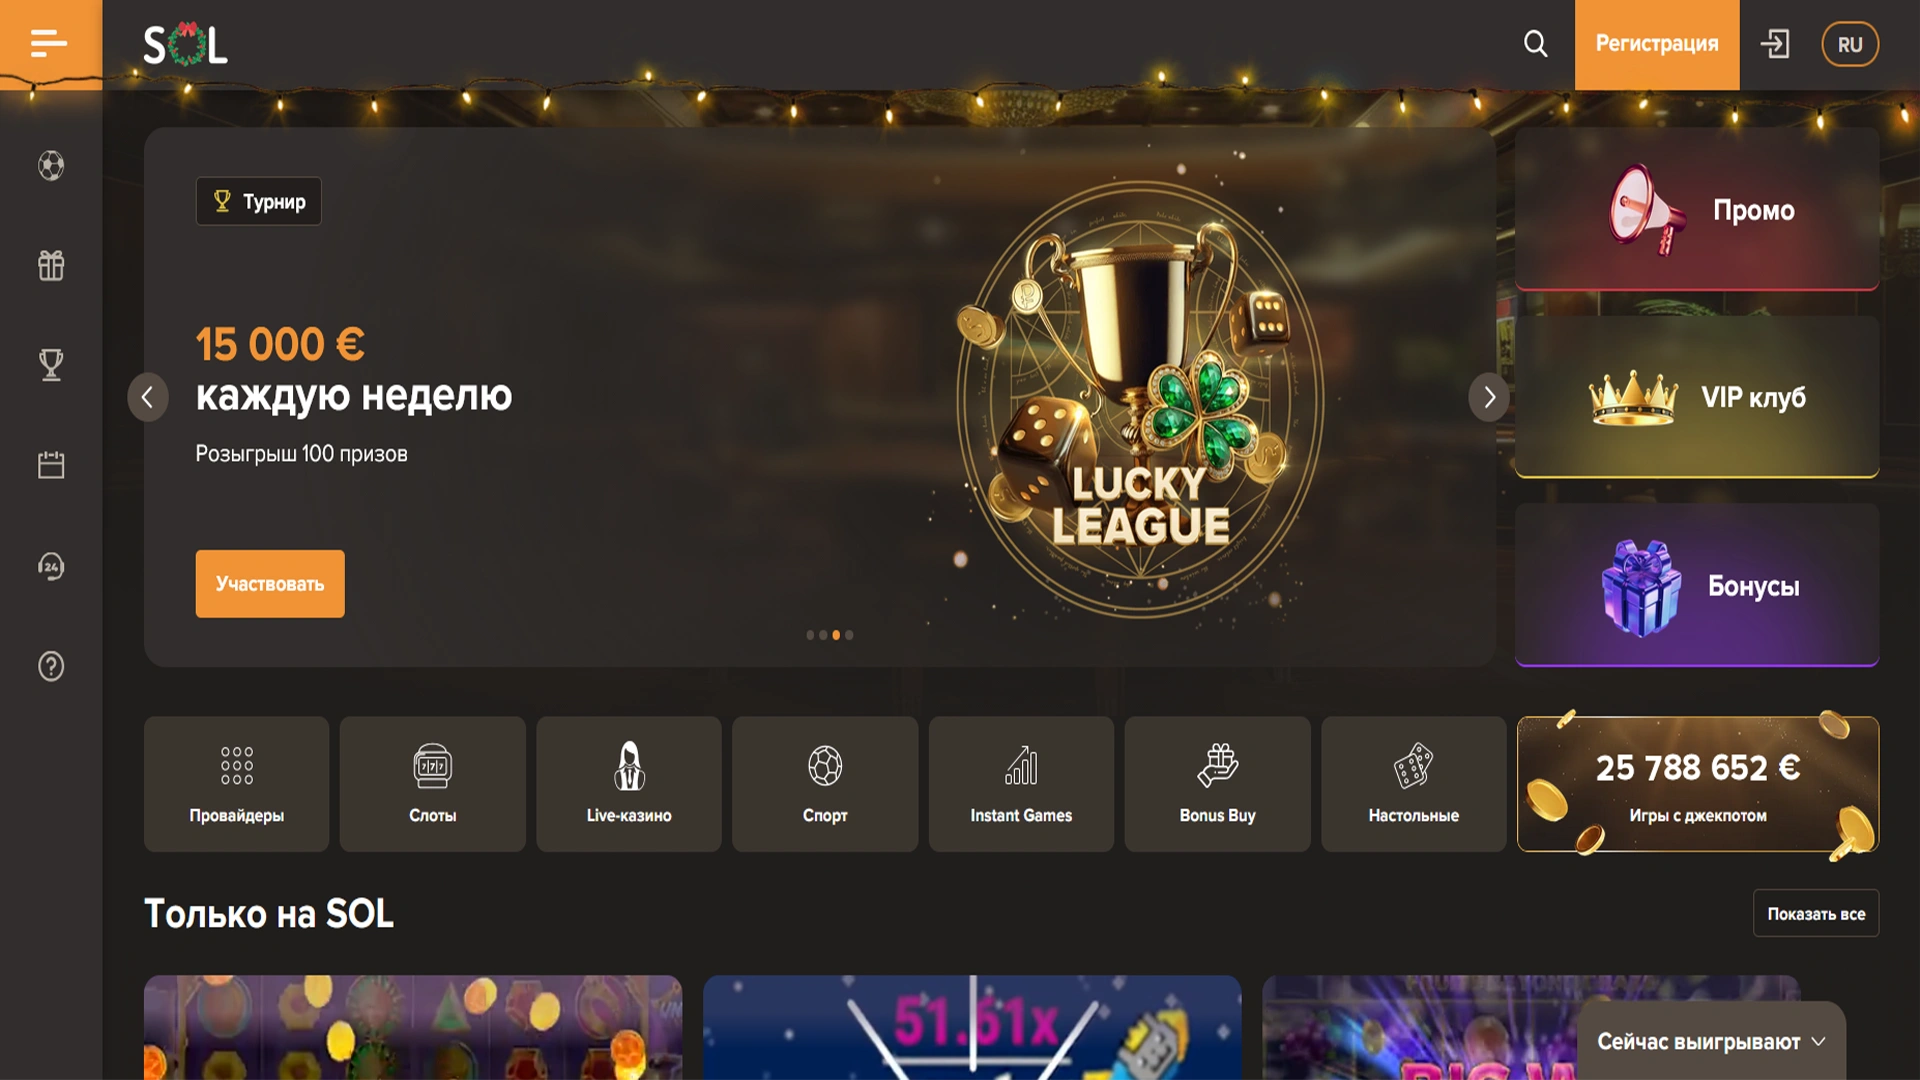Open the gift box sidebar icon
Screen dimensions: 1920x1080
[x=51, y=265]
